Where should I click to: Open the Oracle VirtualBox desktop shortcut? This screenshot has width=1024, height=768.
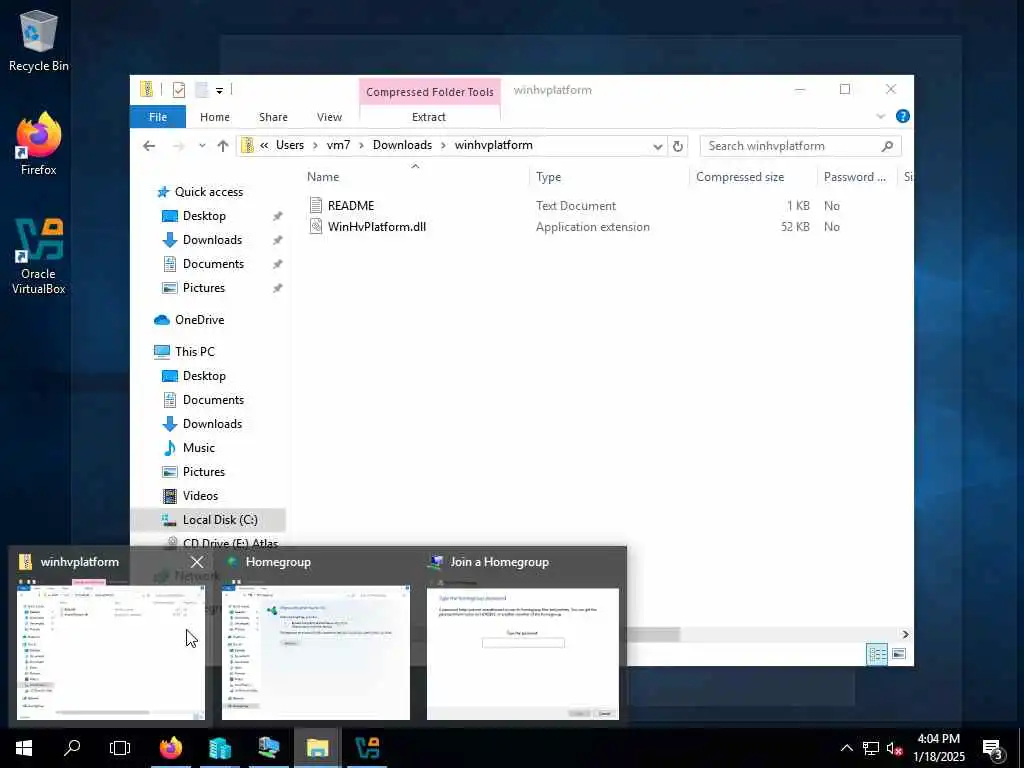(39, 257)
